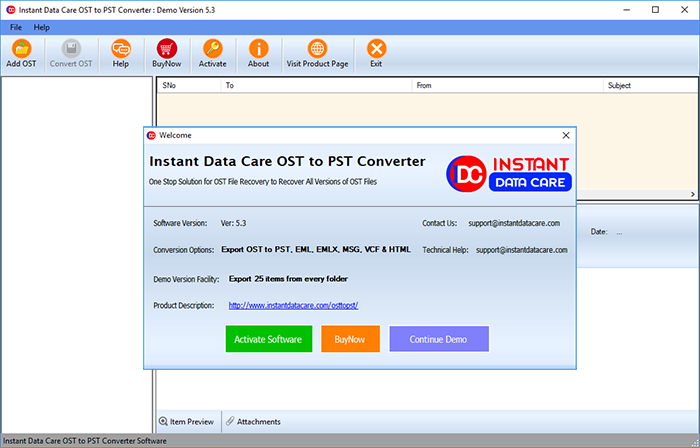Click the From column header
The height and width of the screenshot is (448, 700).
[508, 85]
